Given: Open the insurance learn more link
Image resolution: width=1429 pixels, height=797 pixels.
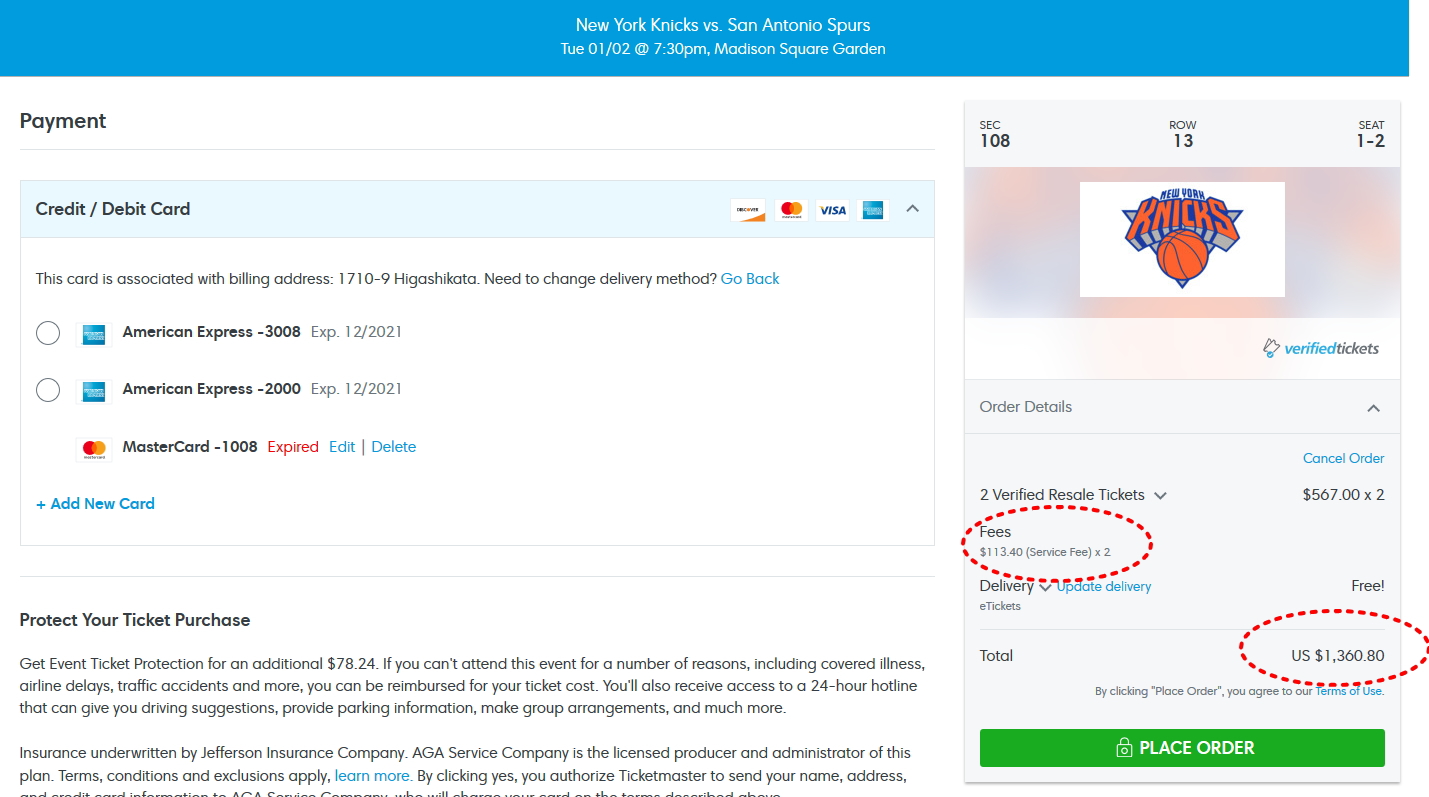Looking at the screenshot, I should point(373,775).
